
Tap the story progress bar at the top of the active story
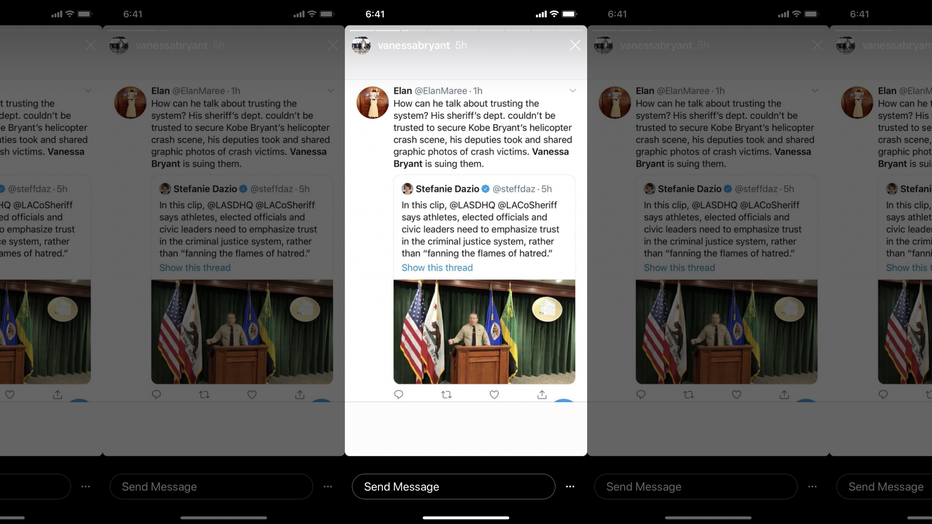(466, 30)
